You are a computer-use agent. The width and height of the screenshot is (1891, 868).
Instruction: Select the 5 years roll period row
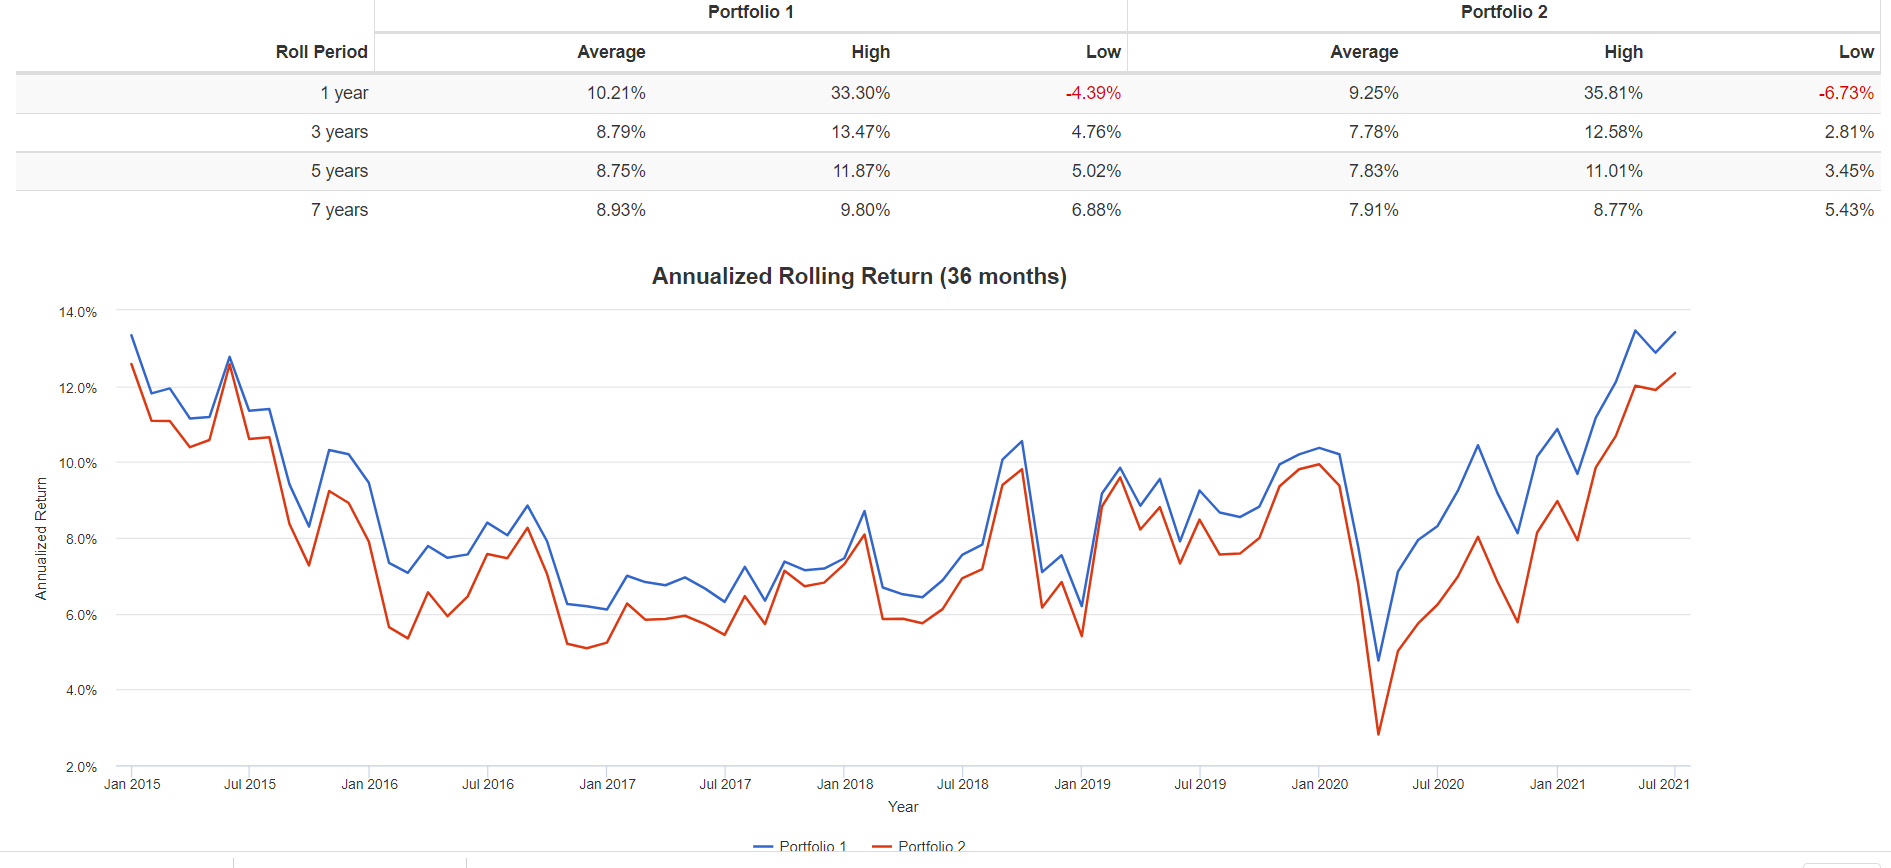339,171
